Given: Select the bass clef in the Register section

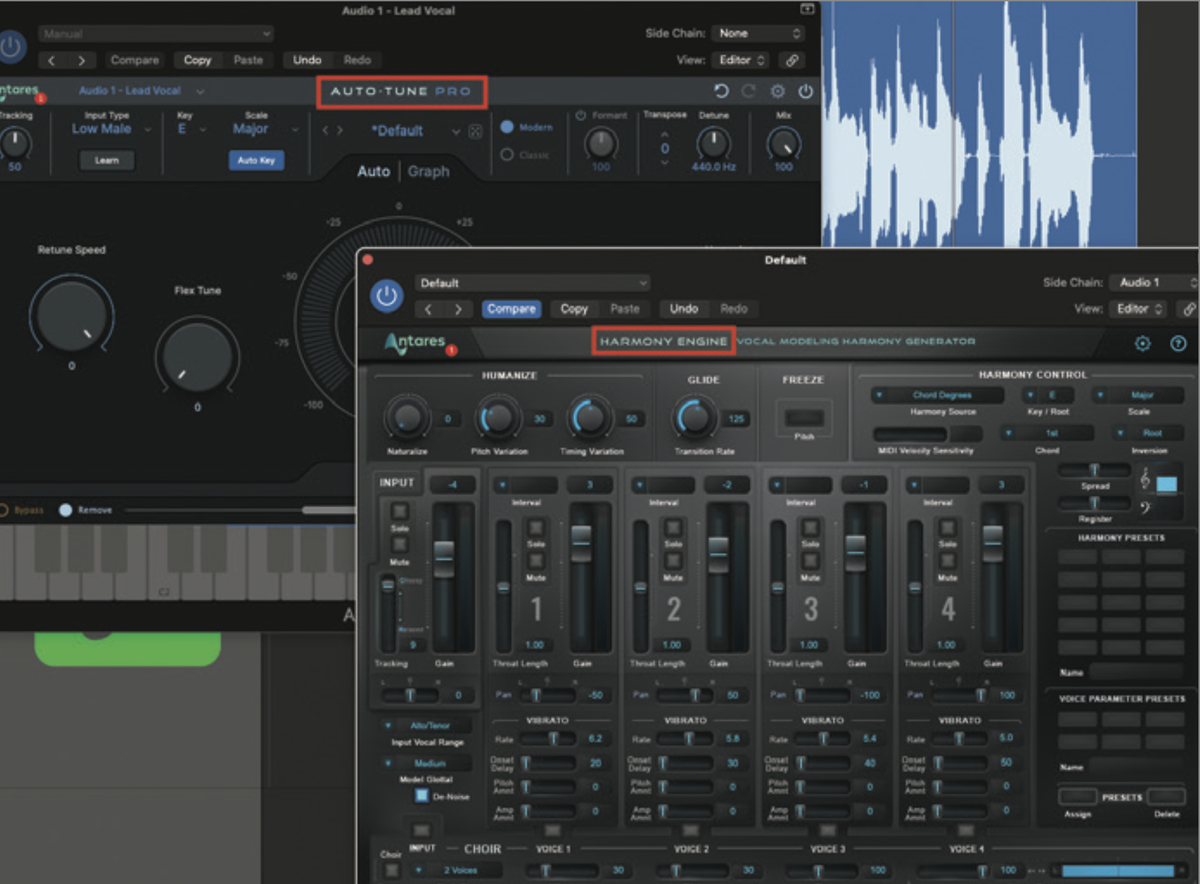Looking at the screenshot, I should tap(1145, 508).
